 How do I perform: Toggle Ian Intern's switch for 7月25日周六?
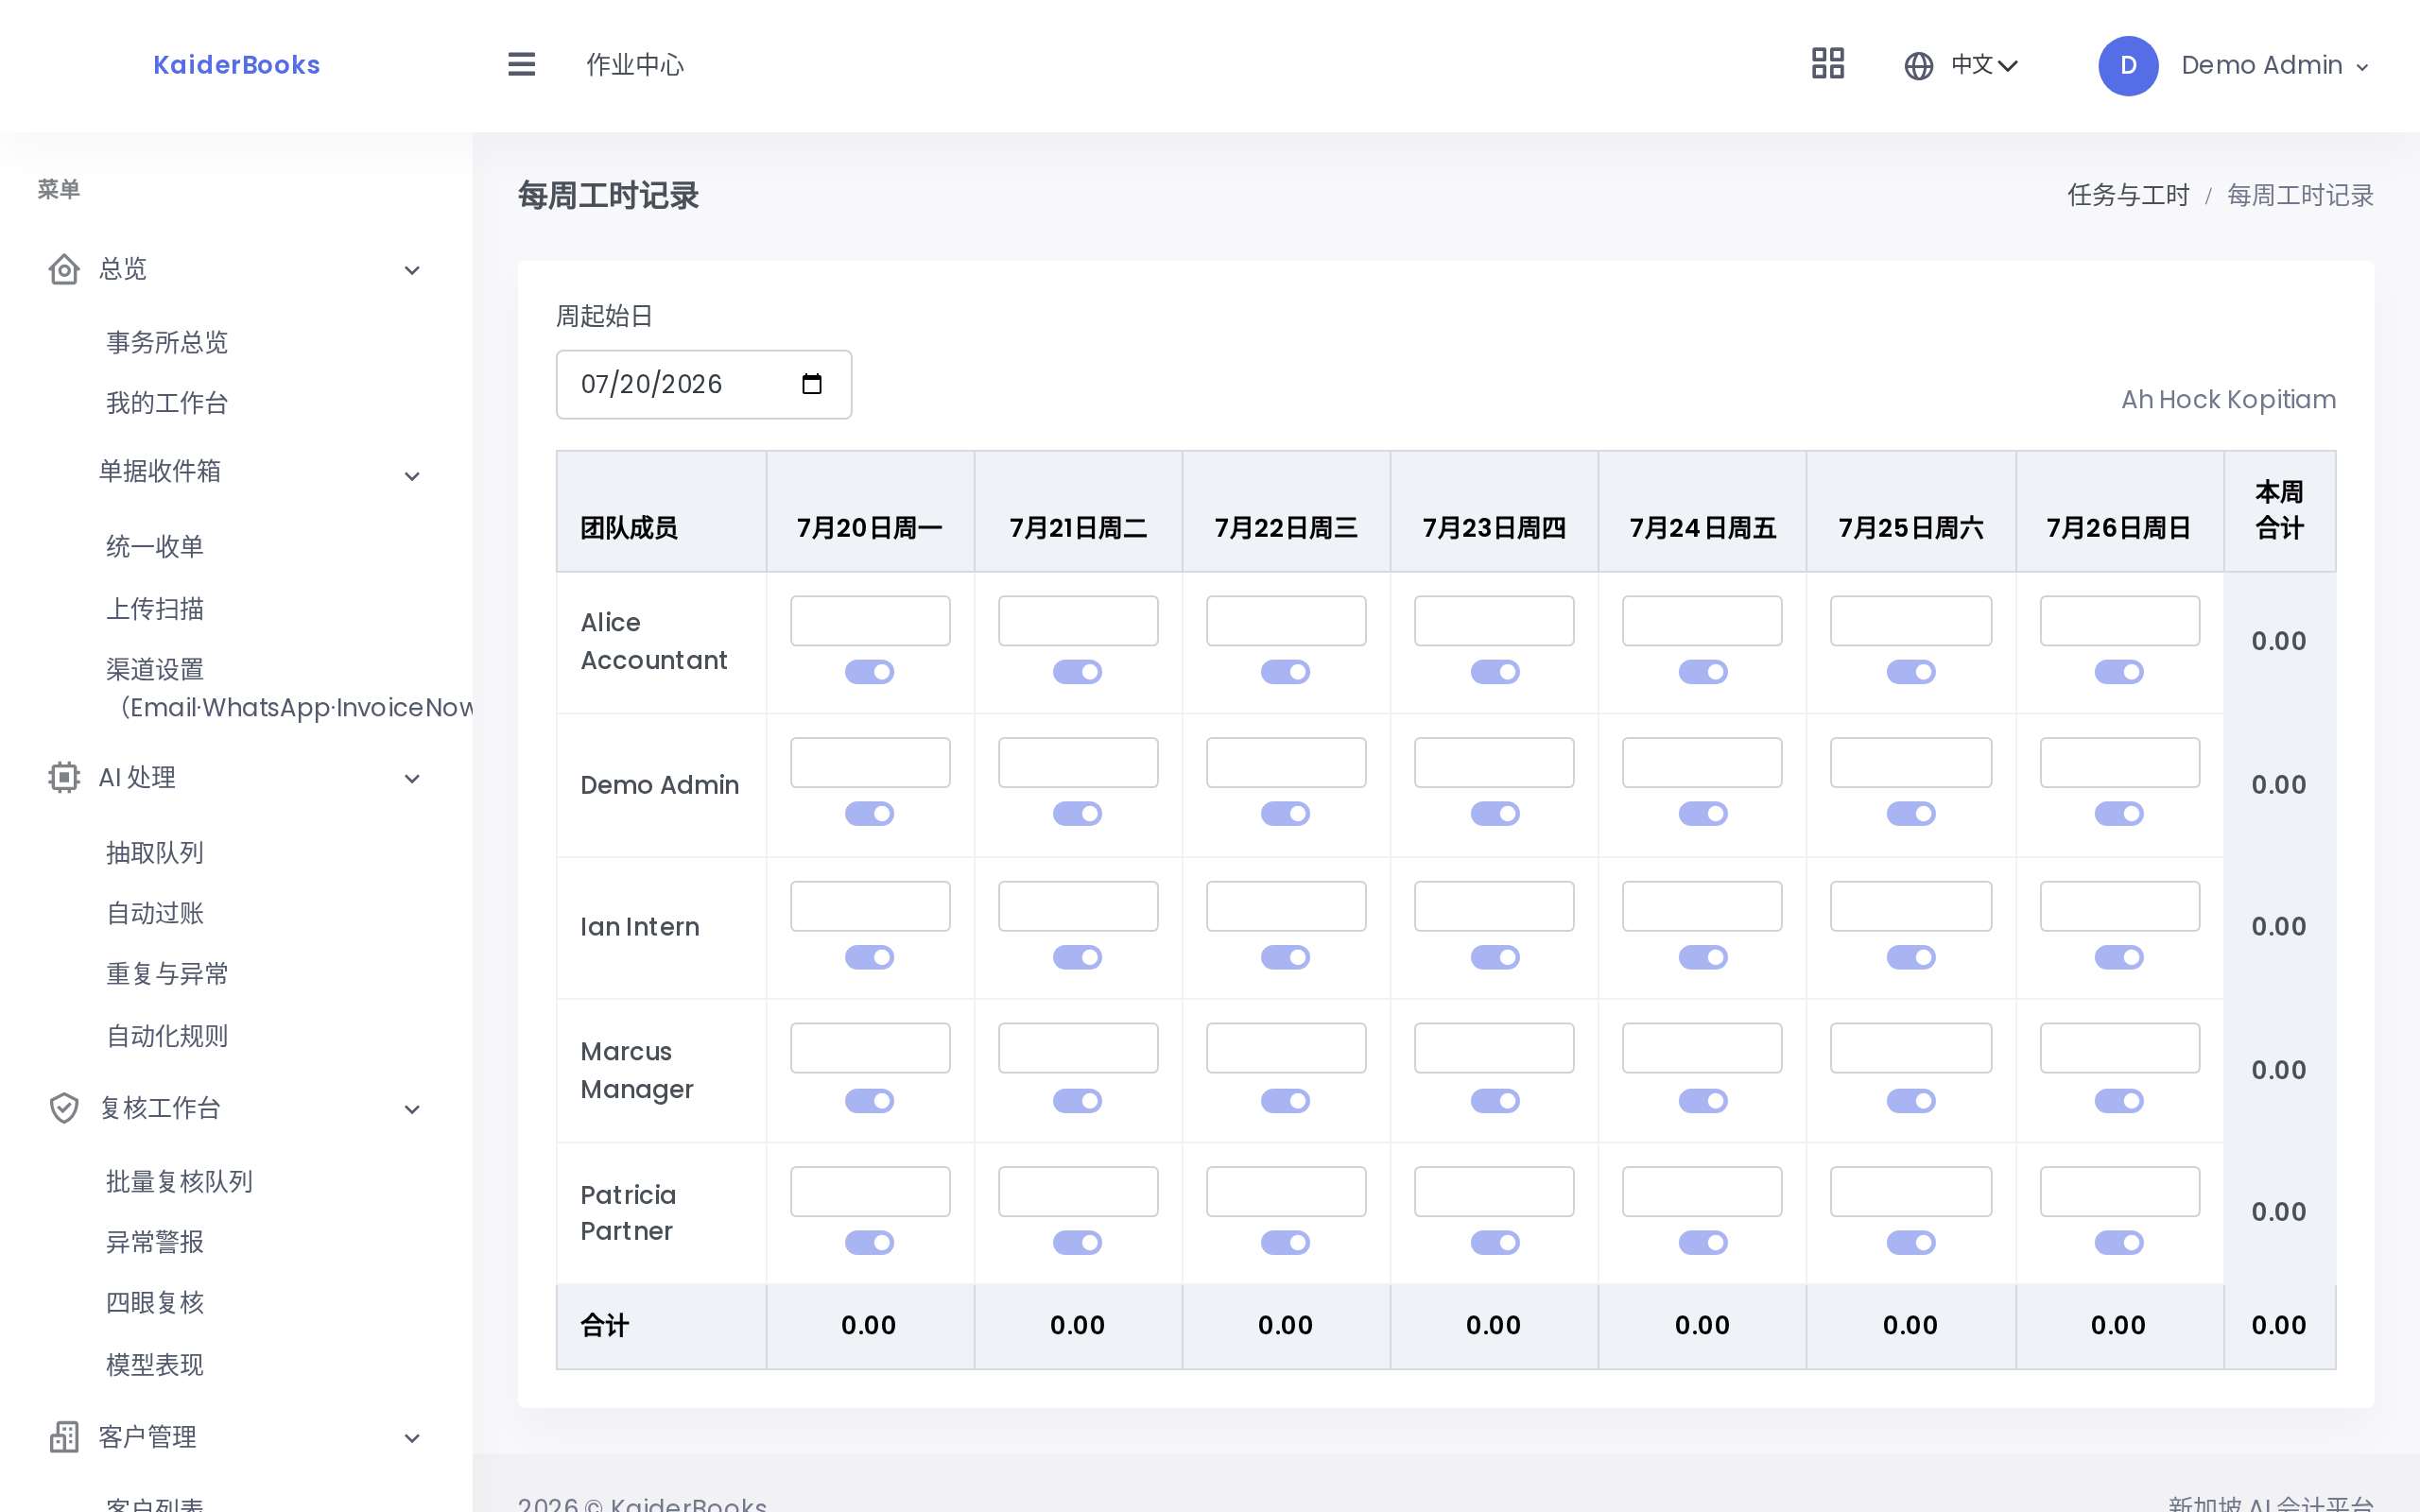point(1910,958)
